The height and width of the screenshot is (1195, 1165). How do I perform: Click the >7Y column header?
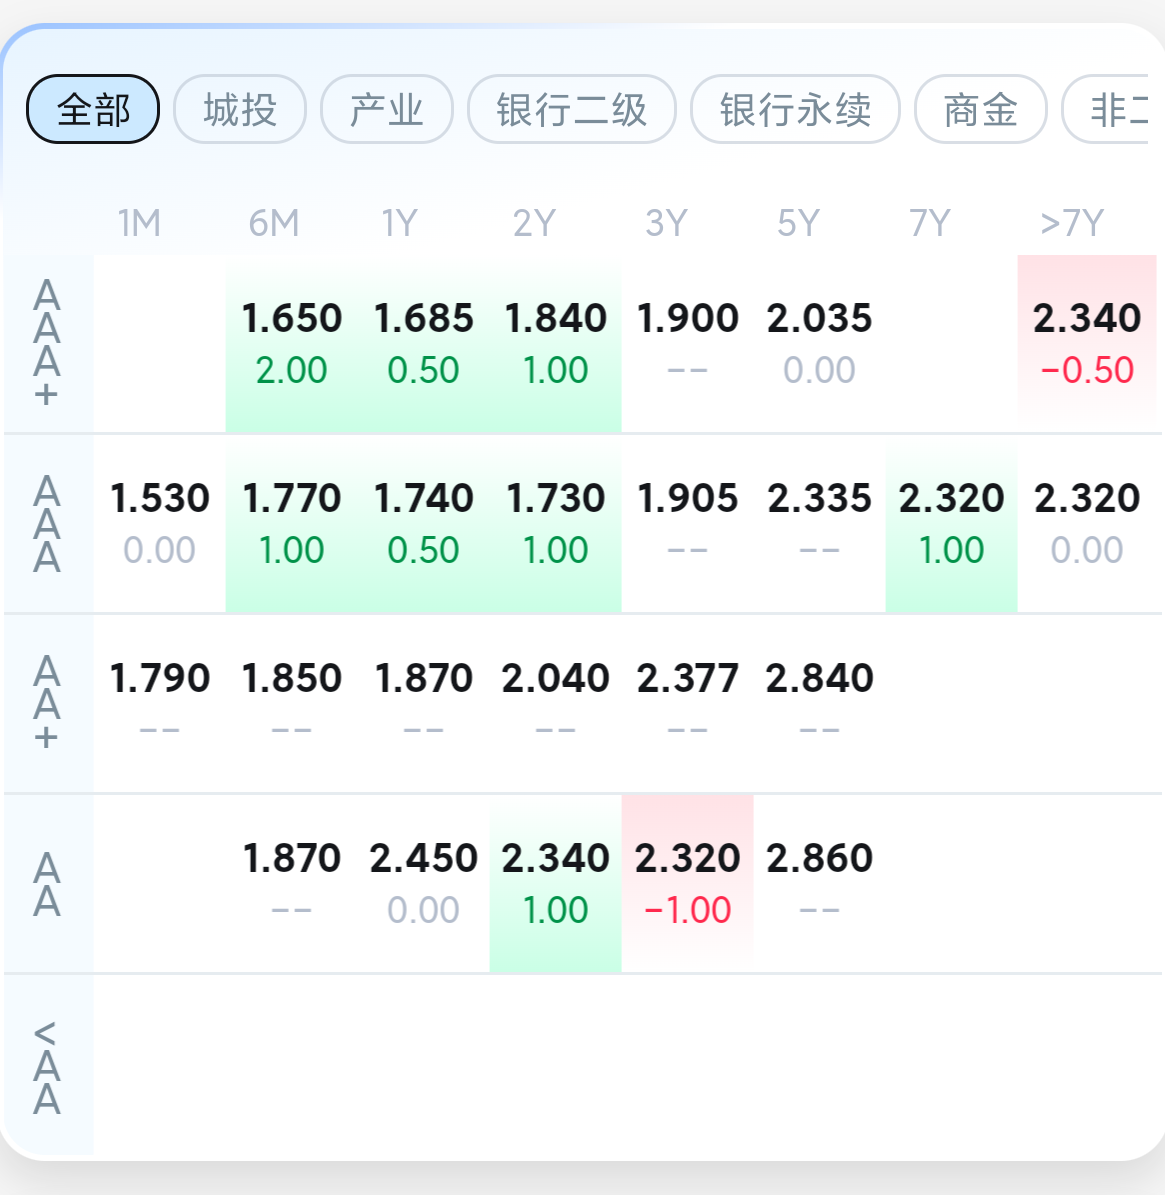(1072, 223)
